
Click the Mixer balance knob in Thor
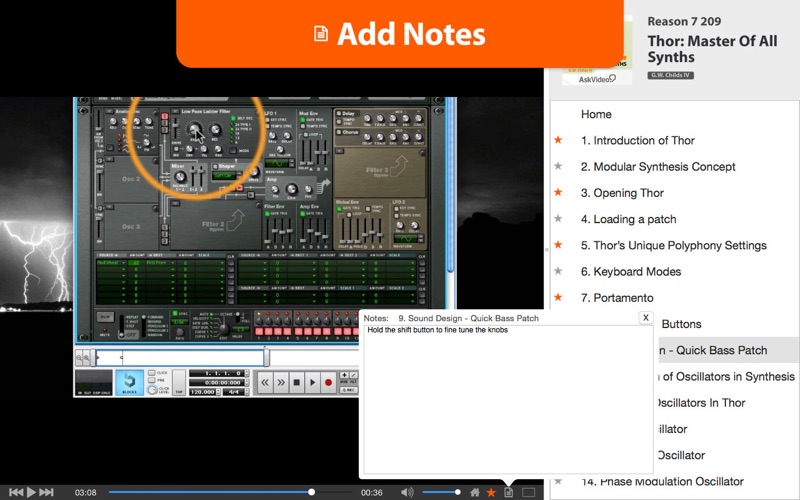point(180,177)
